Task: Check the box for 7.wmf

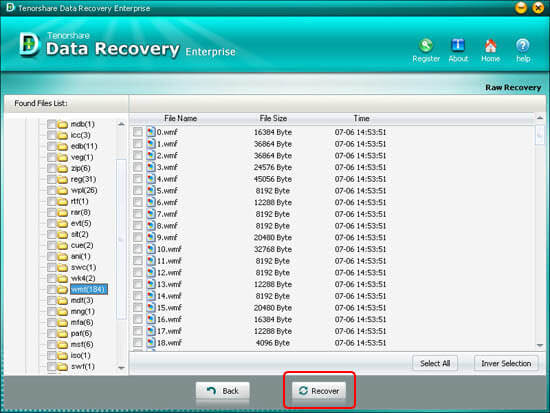Action: (x=138, y=214)
